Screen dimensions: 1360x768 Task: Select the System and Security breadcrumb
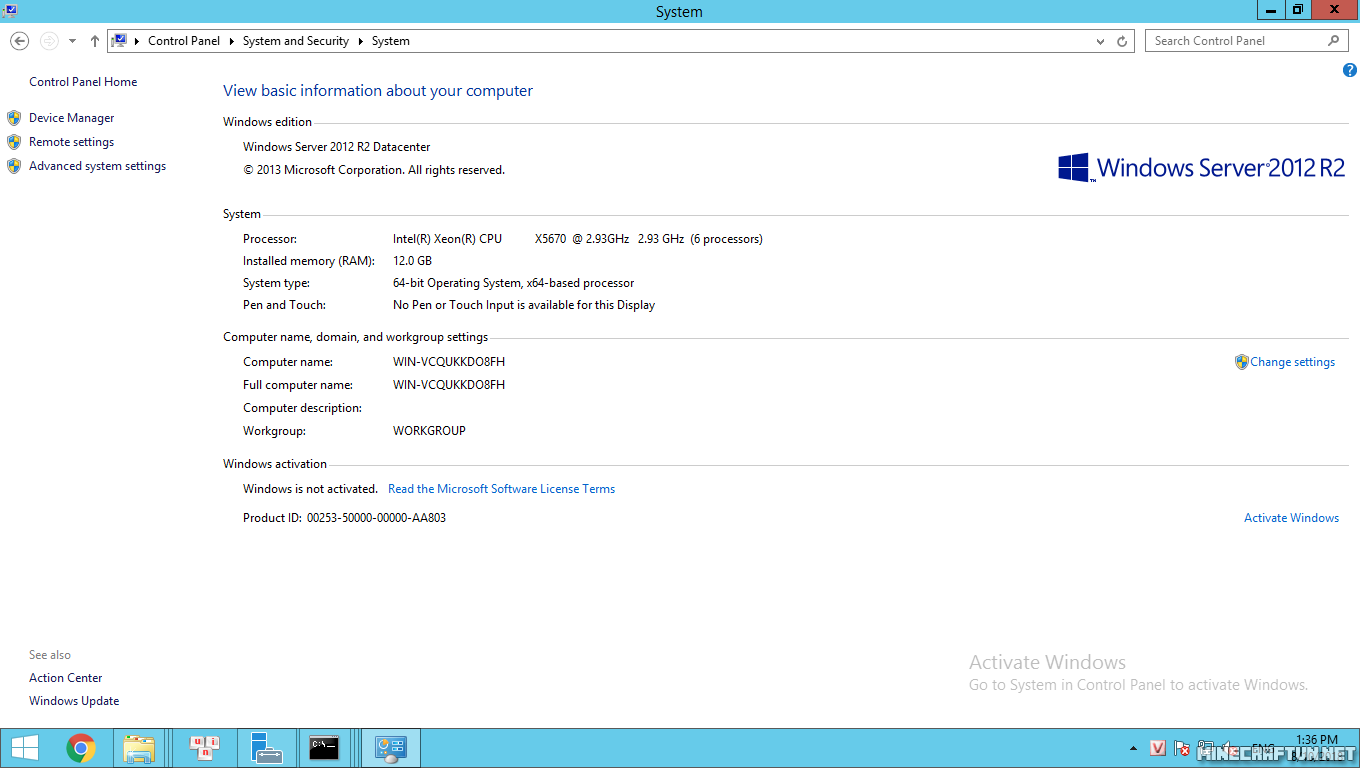click(x=296, y=41)
